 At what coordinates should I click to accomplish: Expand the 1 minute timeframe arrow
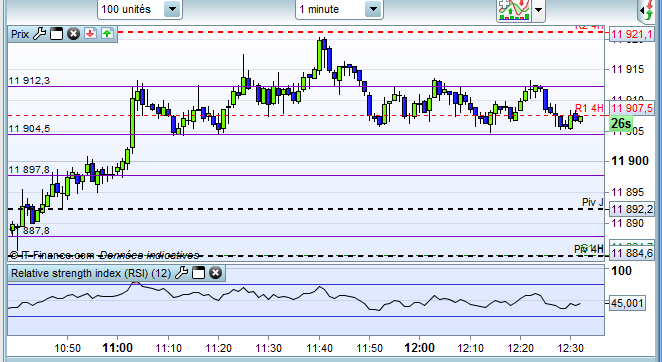[x=373, y=9]
